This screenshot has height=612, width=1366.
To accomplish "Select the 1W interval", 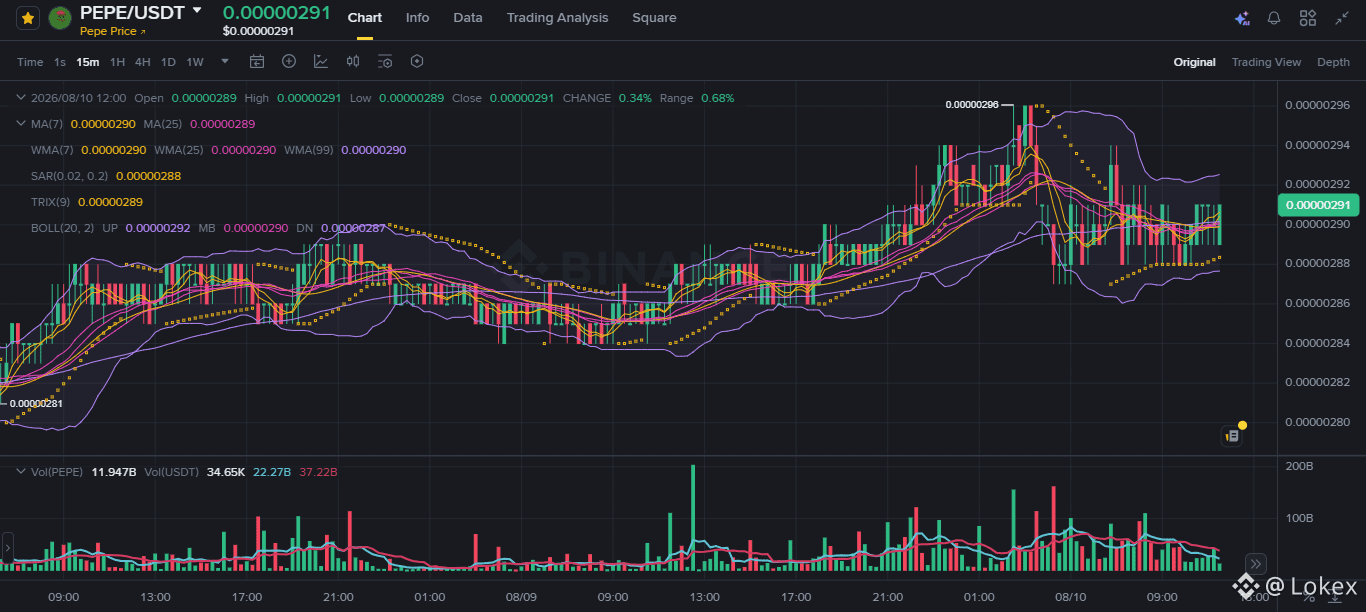I will pyautogui.click(x=195, y=62).
